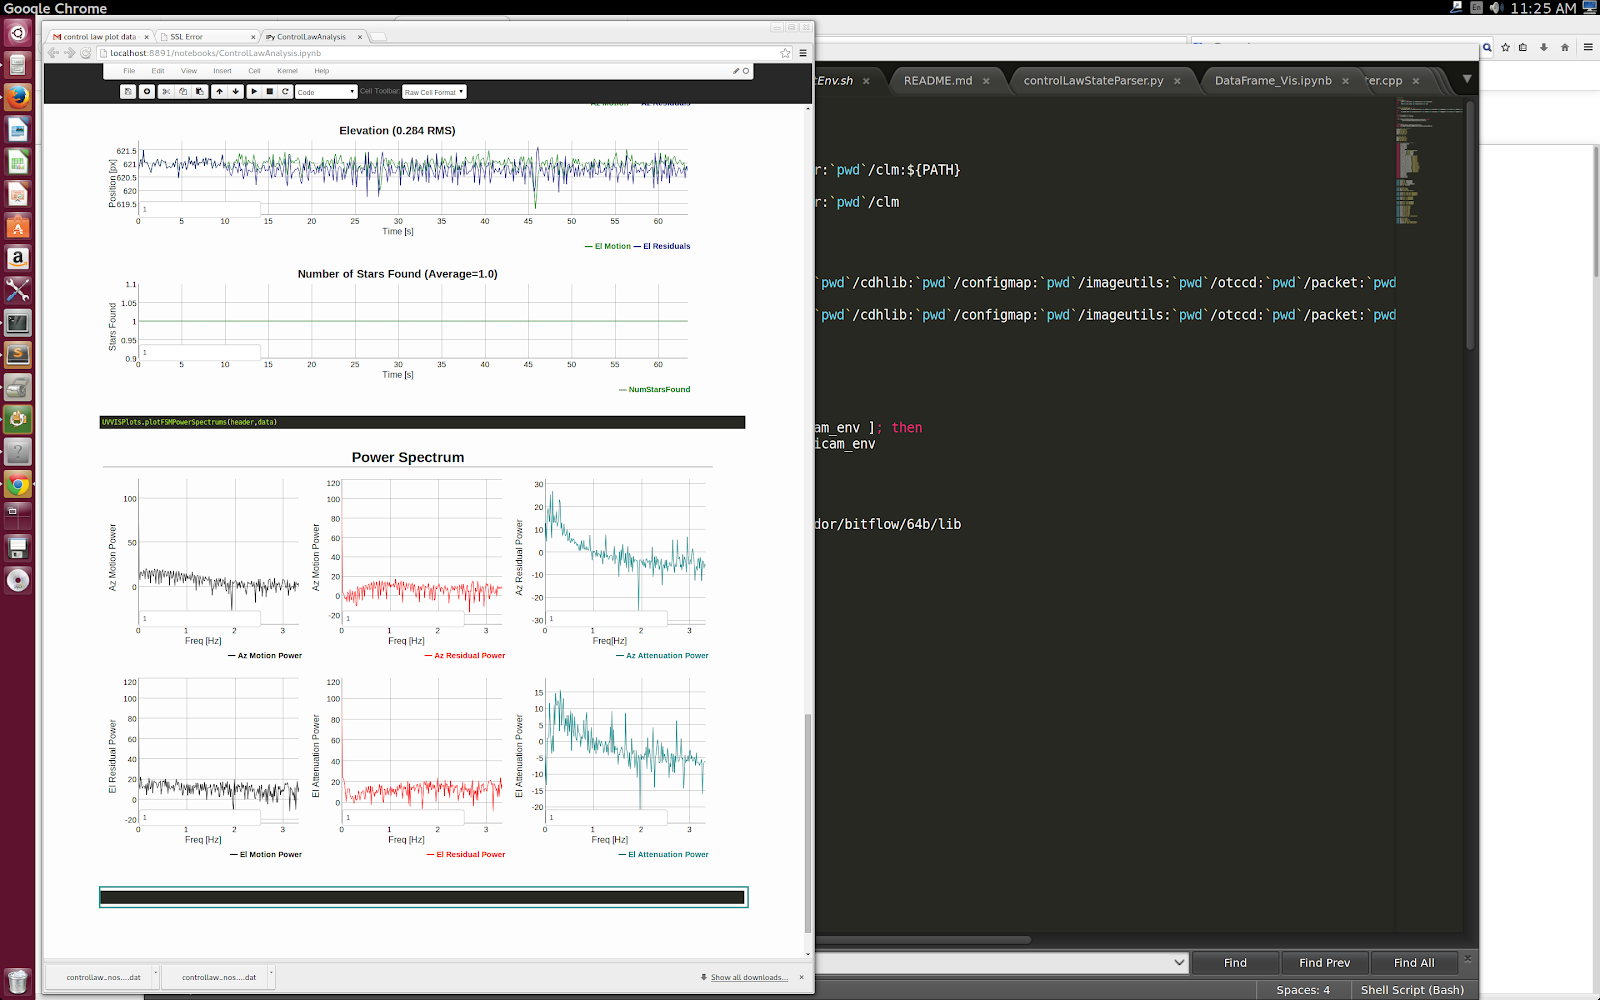Open the Chrome hamburger menu
Image resolution: width=1600 pixels, height=1000 pixels.
tap(803, 53)
